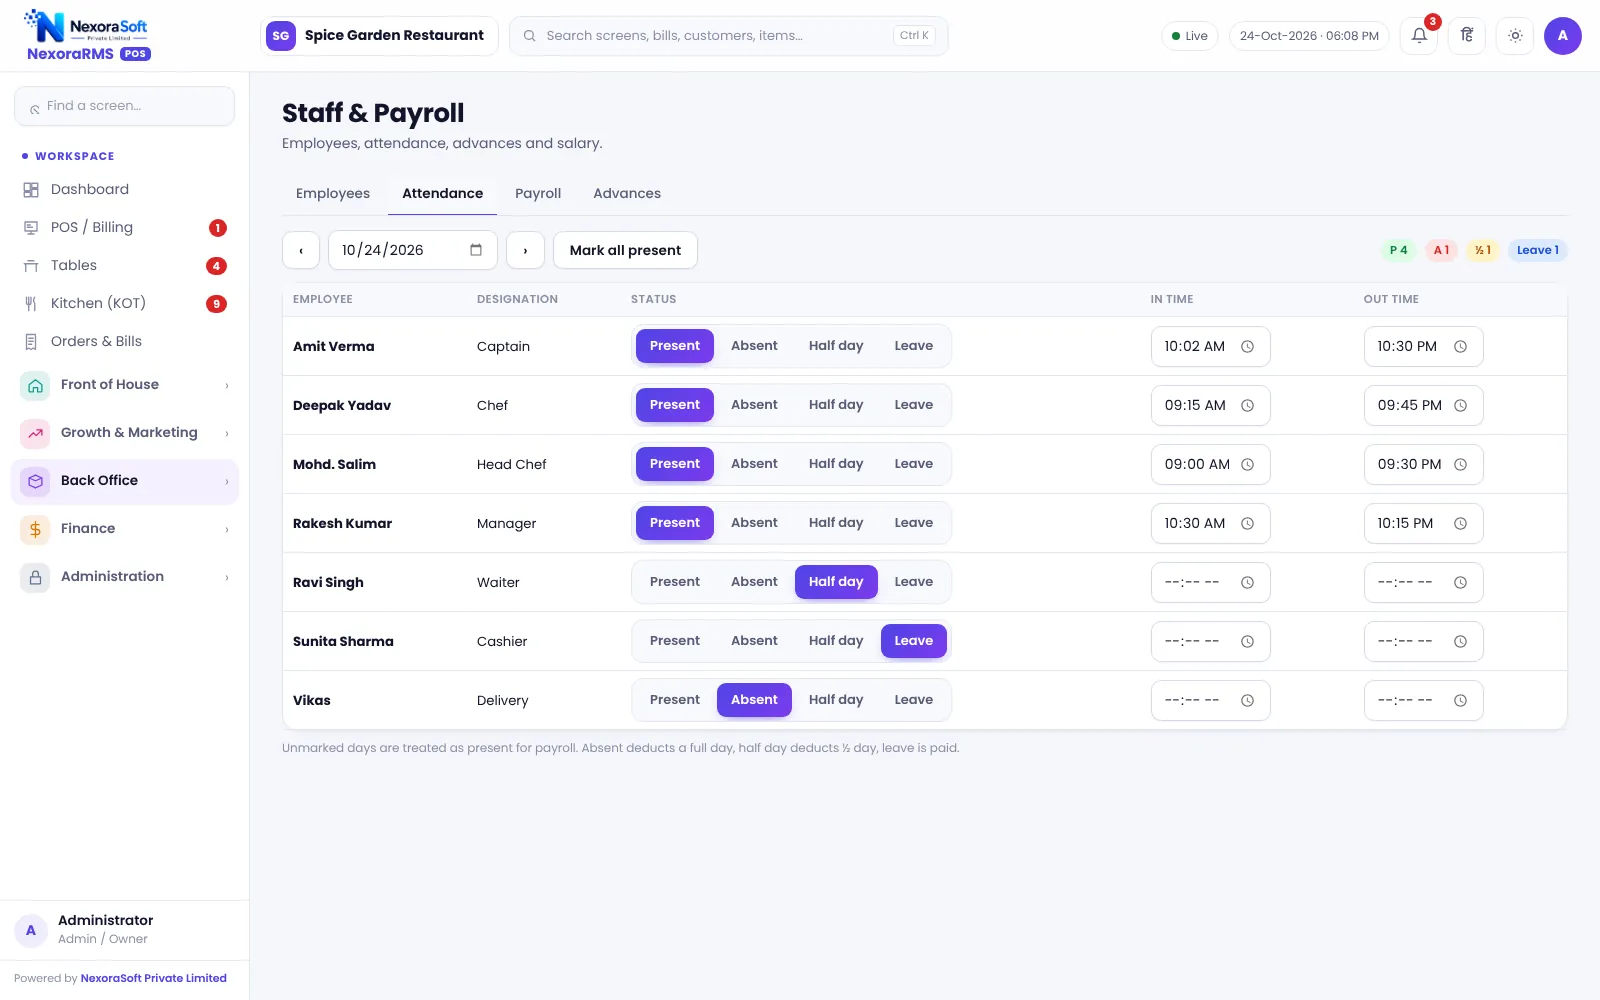The height and width of the screenshot is (1000, 1600).
Task: Open the Tables screen
Action: click(125, 266)
